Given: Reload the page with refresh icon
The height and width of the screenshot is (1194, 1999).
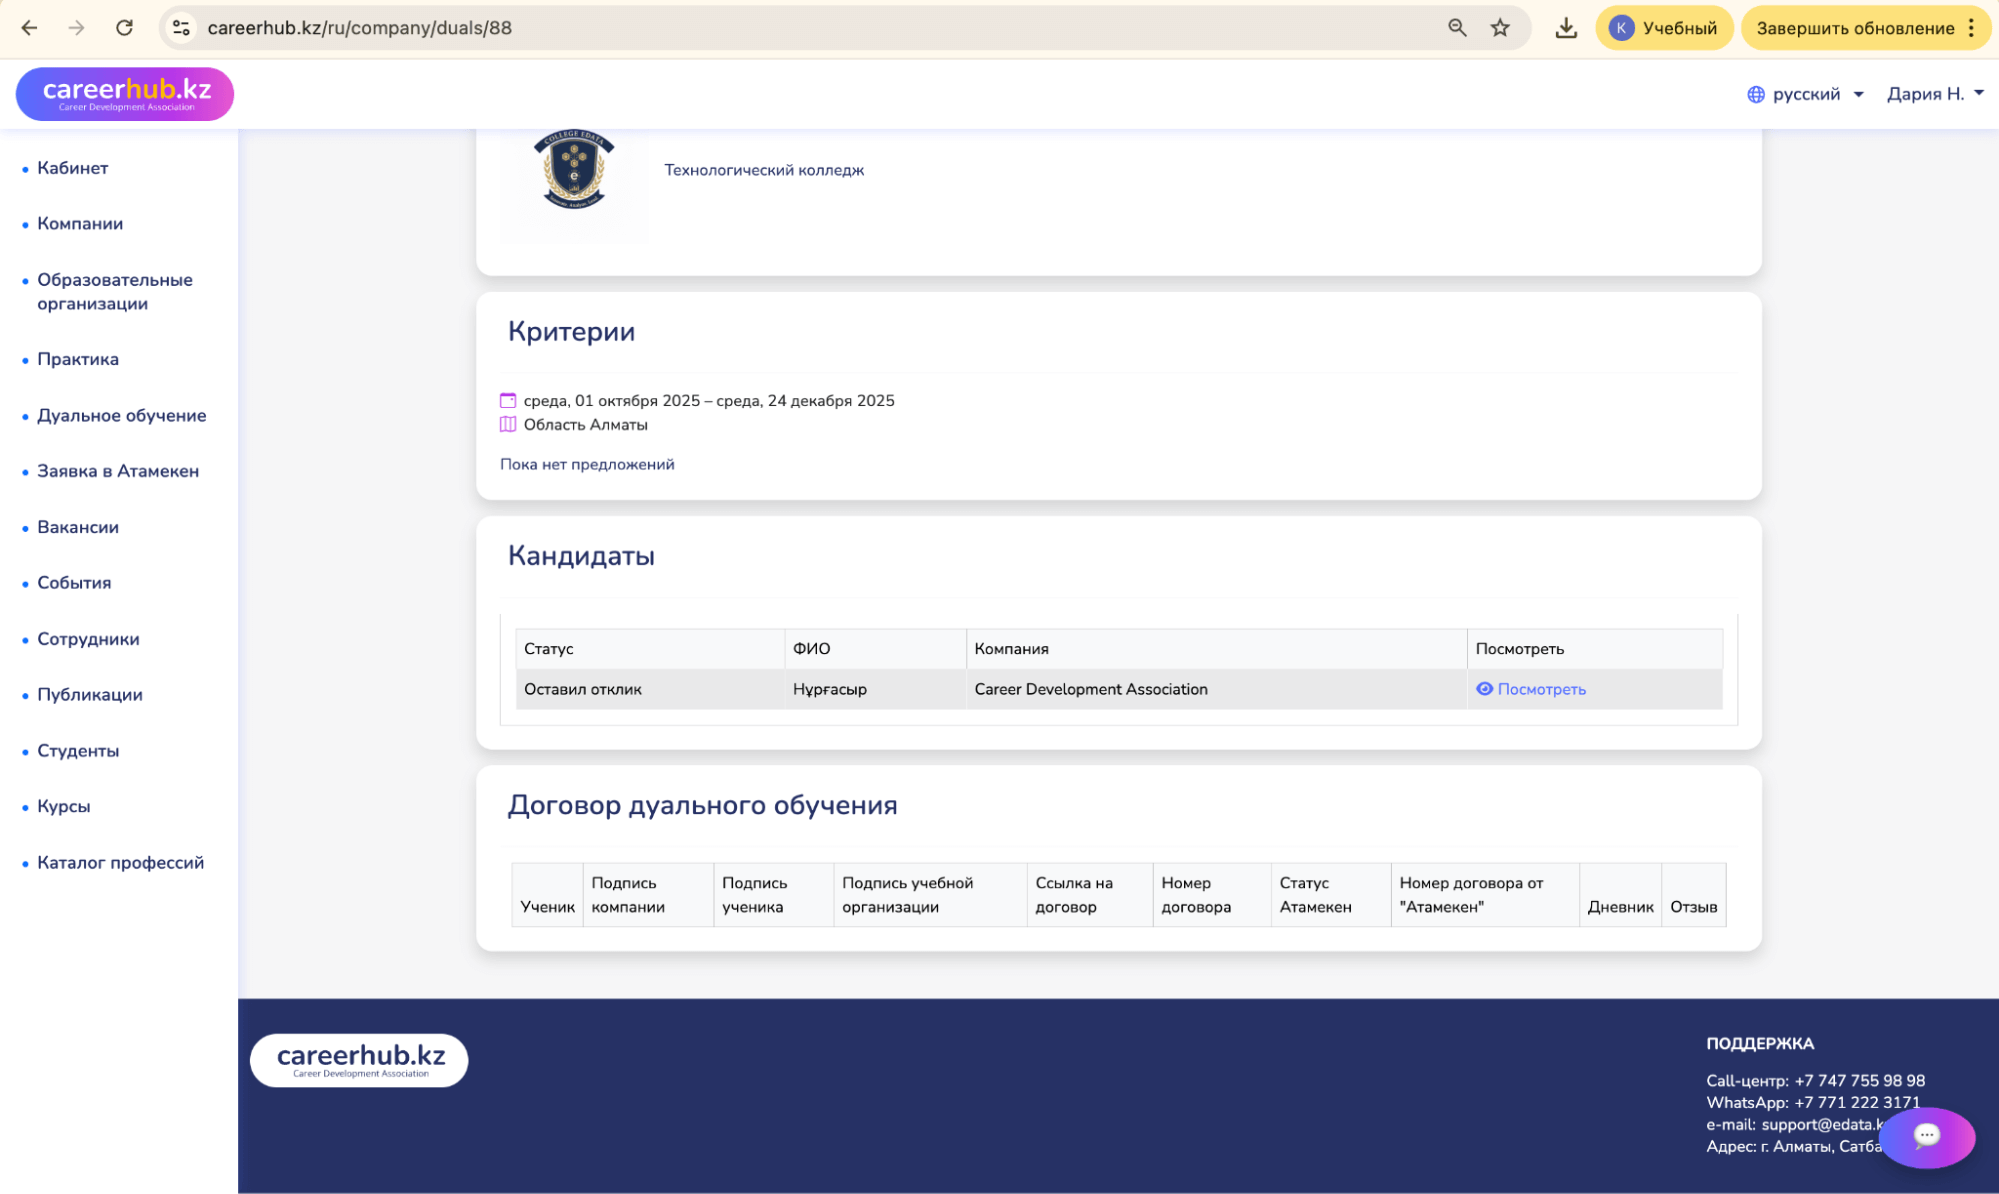Looking at the screenshot, I should (124, 28).
